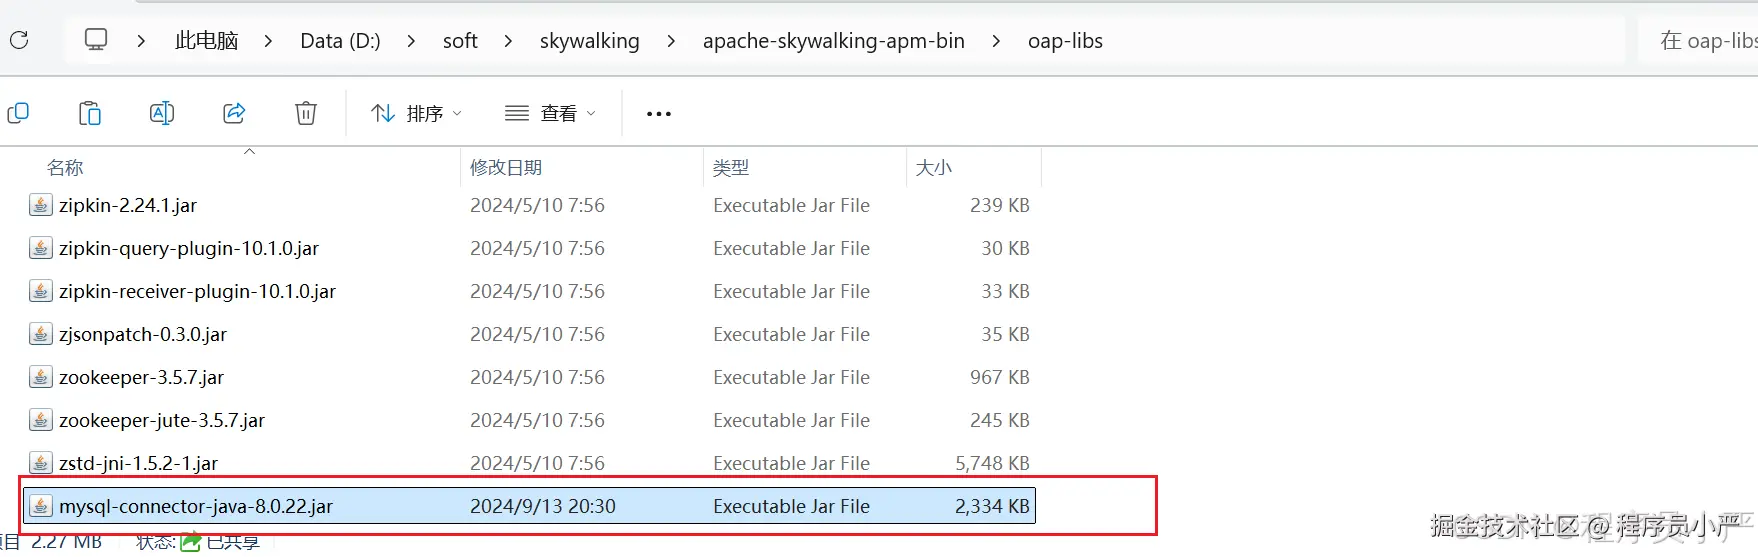The height and width of the screenshot is (557, 1758).
Task: Click the delete trash can icon
Action: coord(306,113)
